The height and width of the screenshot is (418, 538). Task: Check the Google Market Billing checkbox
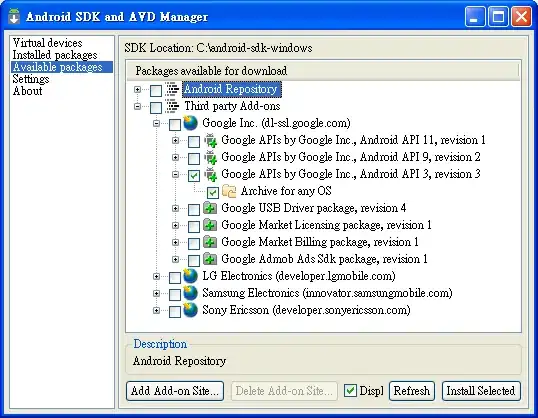tap(194, 243)
